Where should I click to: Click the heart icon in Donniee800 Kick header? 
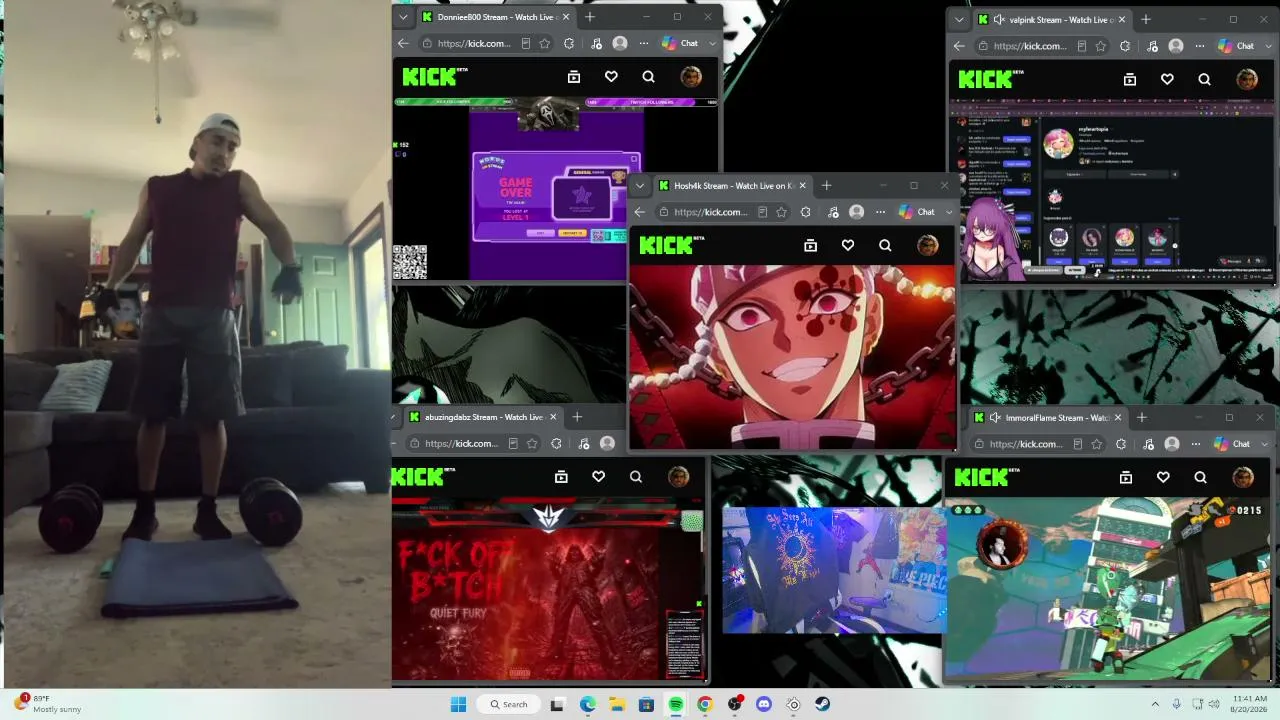coord(611,77)
